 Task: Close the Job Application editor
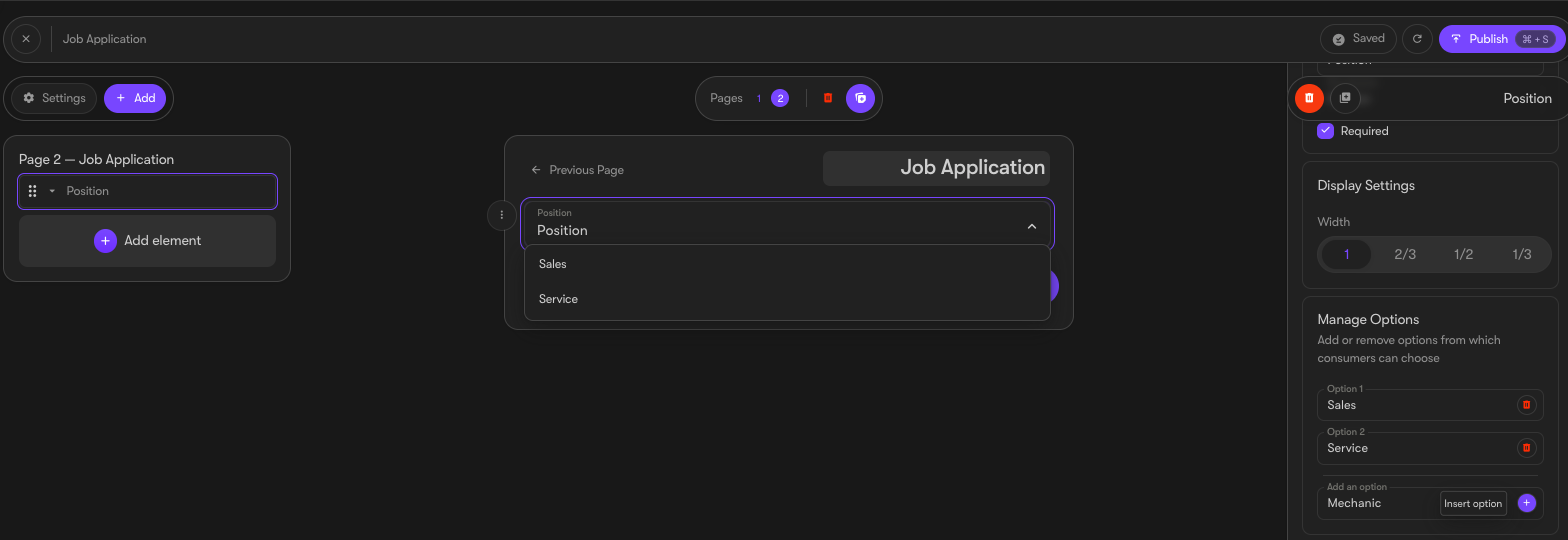(x=26, y=39)
